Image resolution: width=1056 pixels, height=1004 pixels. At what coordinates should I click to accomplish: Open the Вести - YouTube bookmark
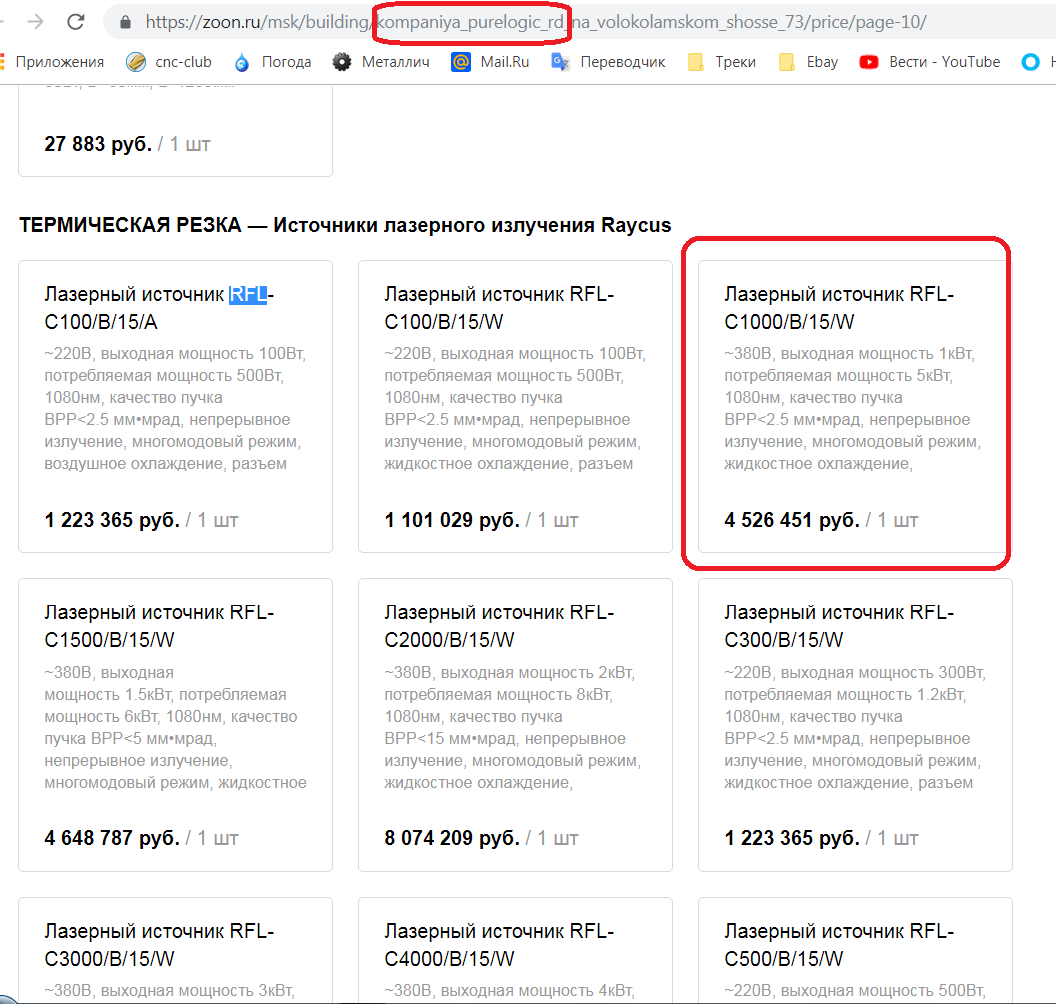929,62
